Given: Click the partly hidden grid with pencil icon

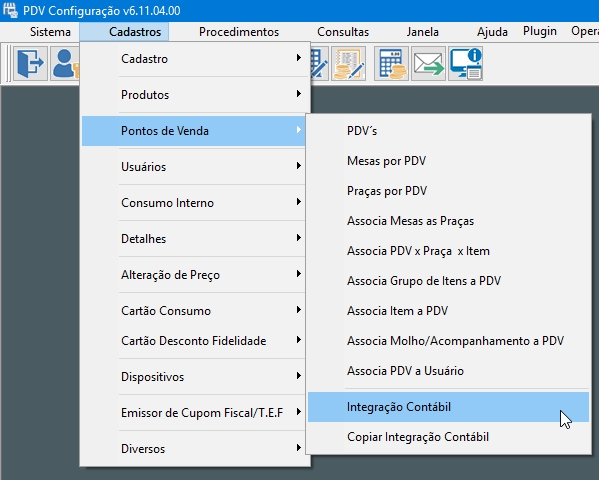Looking at the screenshot, I should [x=320, y=63].
